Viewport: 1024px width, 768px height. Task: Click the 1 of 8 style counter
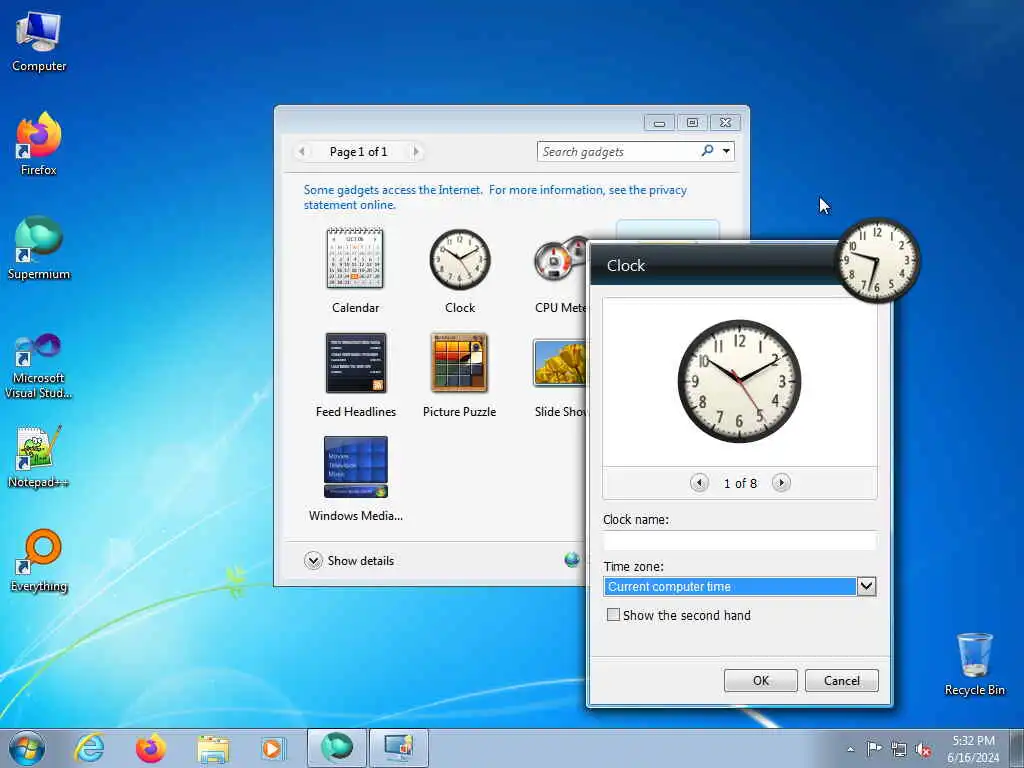pyautogui.click(x=740, y=483)
